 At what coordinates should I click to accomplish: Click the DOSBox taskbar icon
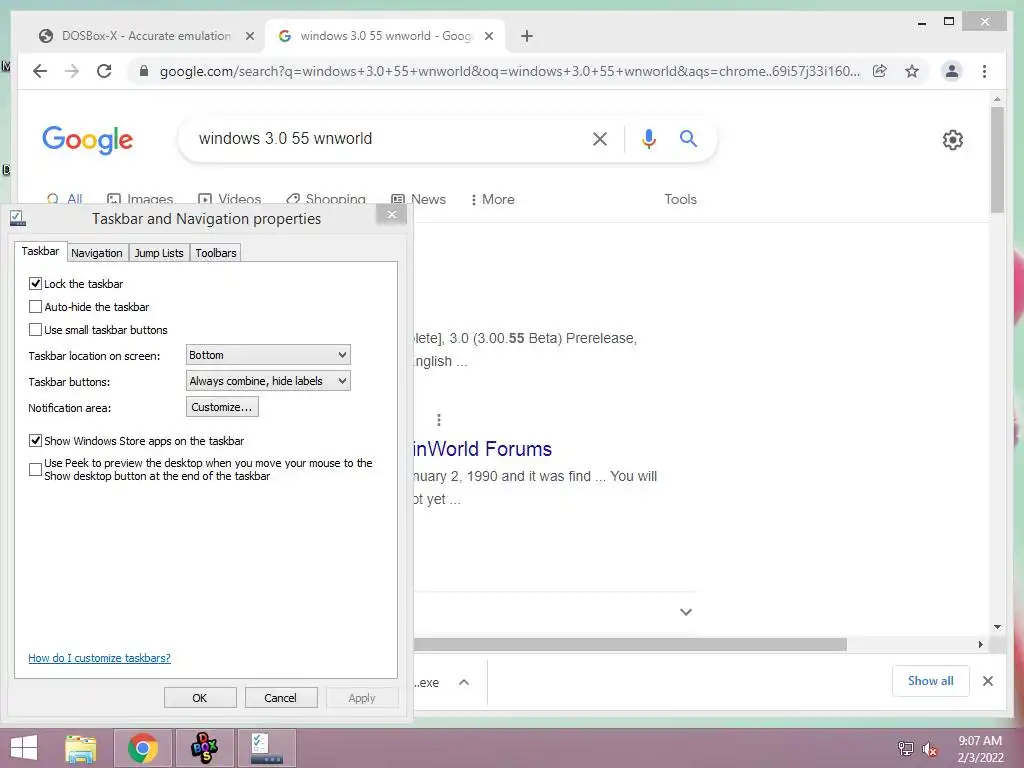(204, 748)
